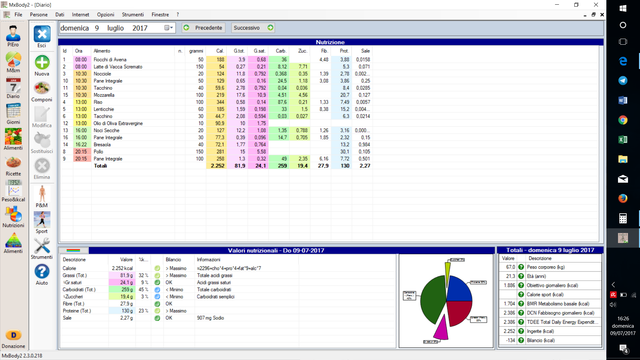Go to previous day with Precedente

click(203, 28)
